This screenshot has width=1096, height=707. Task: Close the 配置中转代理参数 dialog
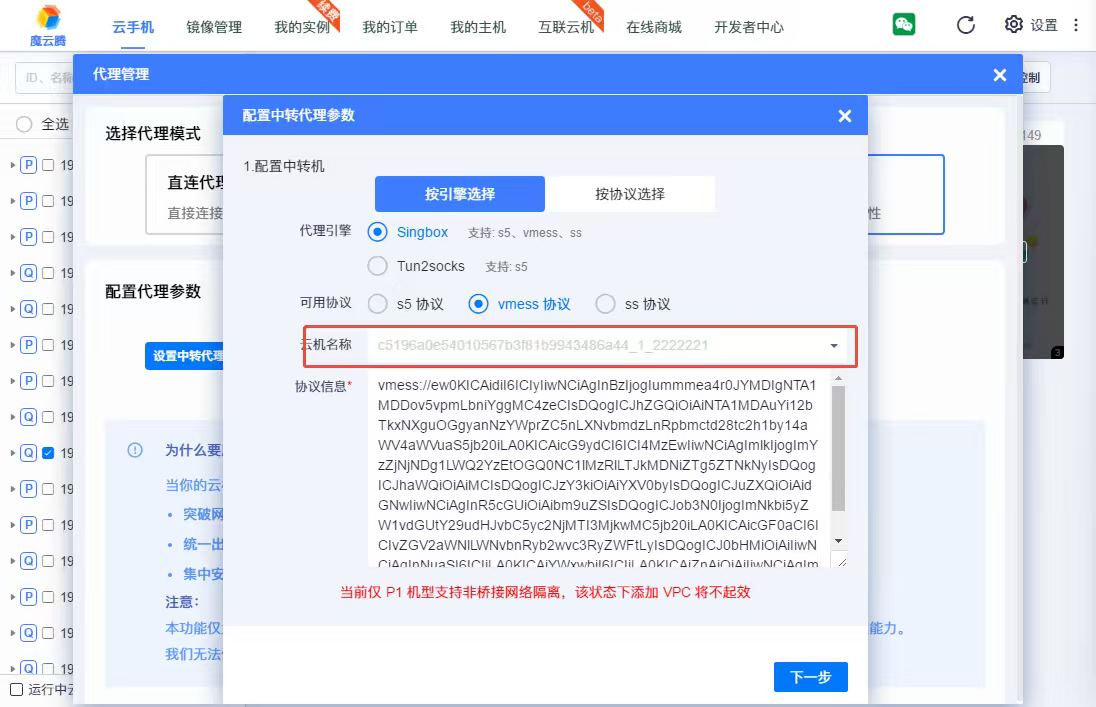pos(845,116)
